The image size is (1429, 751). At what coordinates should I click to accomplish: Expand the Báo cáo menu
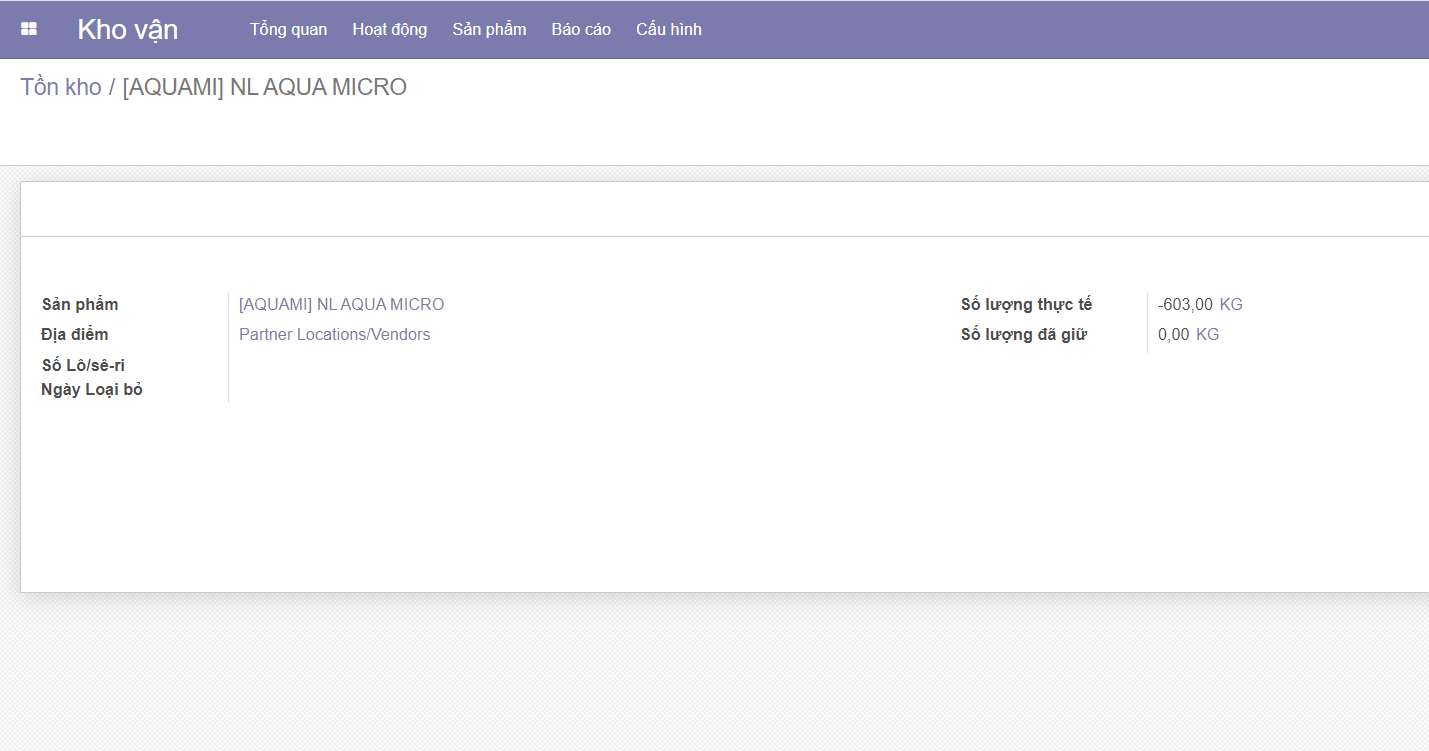(581, 29)
